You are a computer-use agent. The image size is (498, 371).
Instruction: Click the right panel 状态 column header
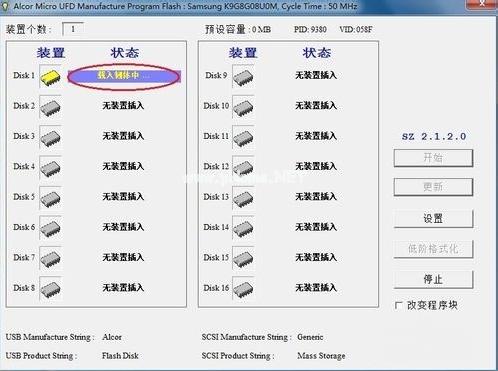tap(317, 53)
